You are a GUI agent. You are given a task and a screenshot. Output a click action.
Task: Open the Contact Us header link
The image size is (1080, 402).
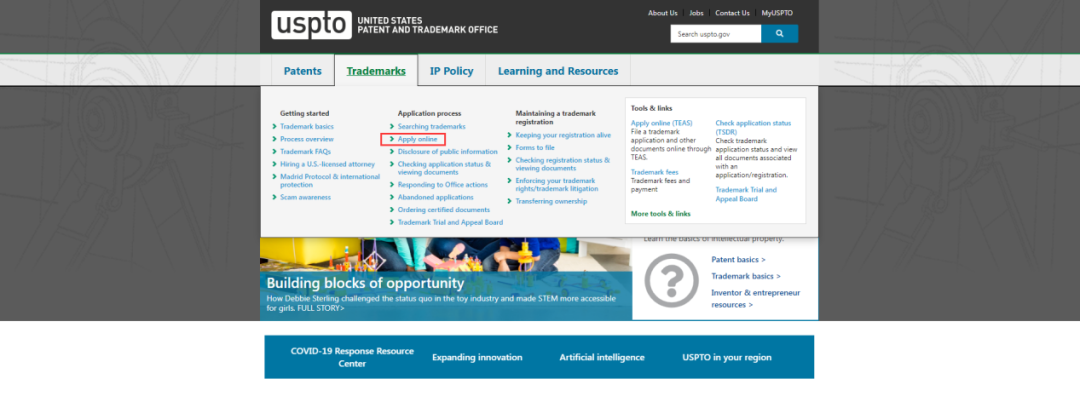click(732, 13)
